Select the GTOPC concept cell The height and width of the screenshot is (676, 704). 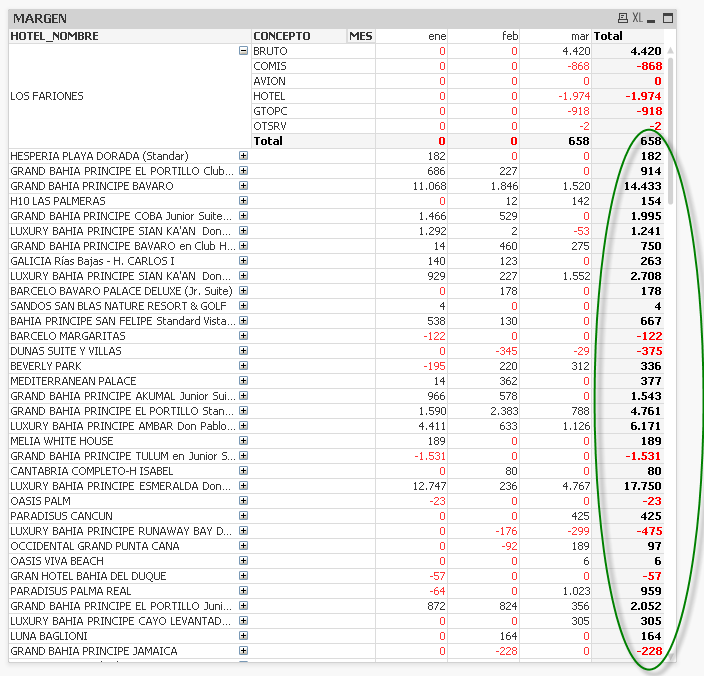coord(313,111)
